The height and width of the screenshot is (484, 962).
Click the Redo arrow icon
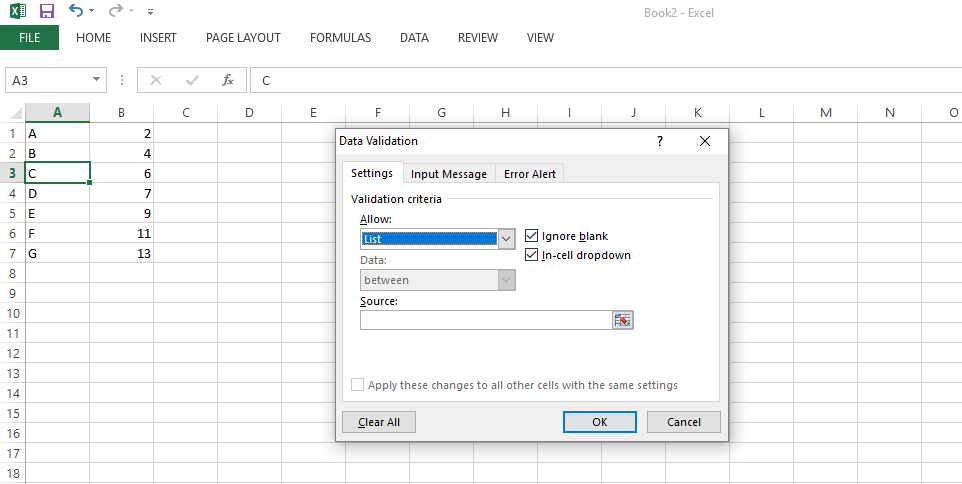click(x=116, y=11)
